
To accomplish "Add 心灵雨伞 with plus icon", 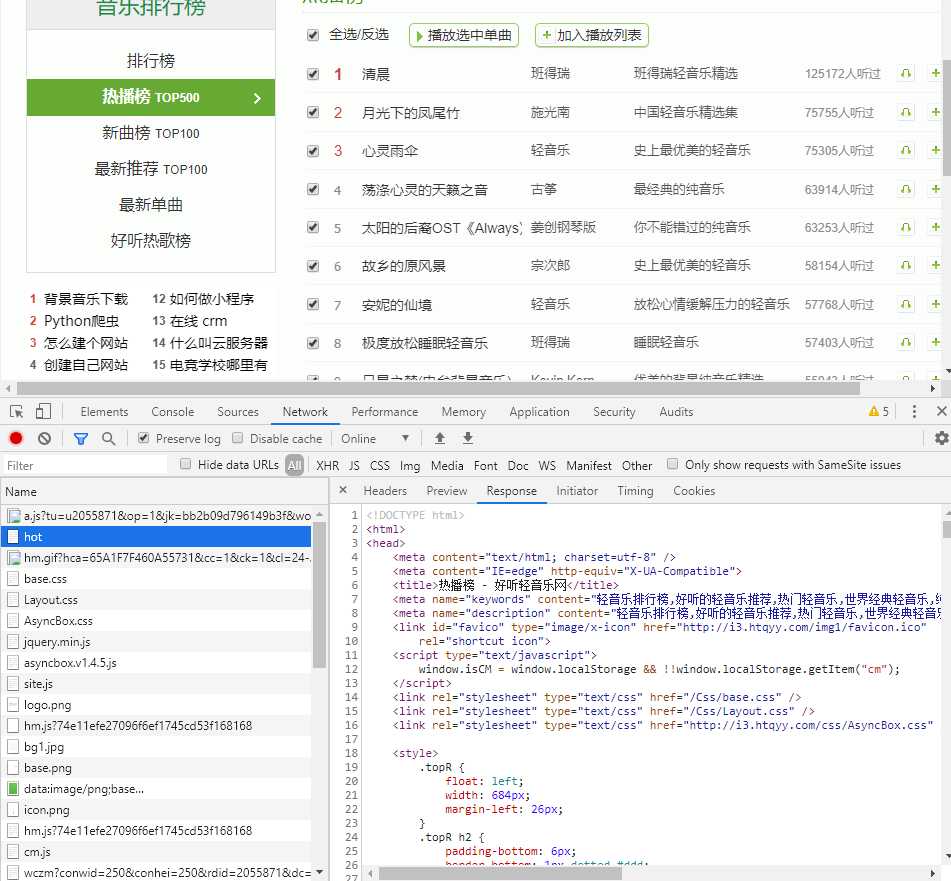I will click(x=935, y=150).
